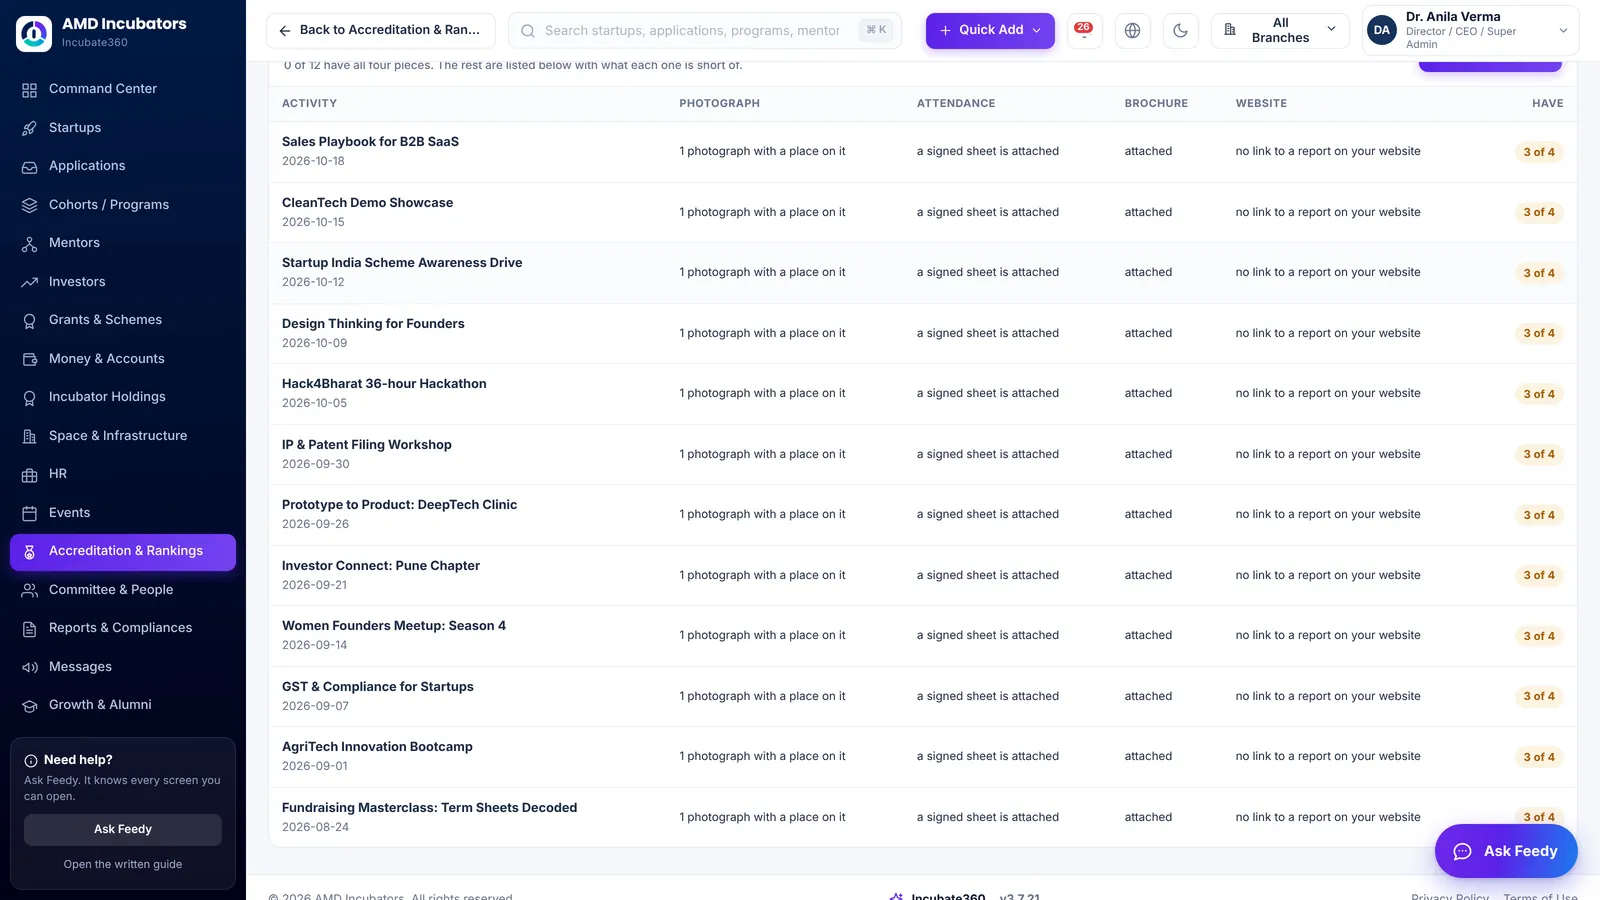Open Command Center in sidebar
The width and height of the screenshot is (1600, 900).
tap(123, 89)
